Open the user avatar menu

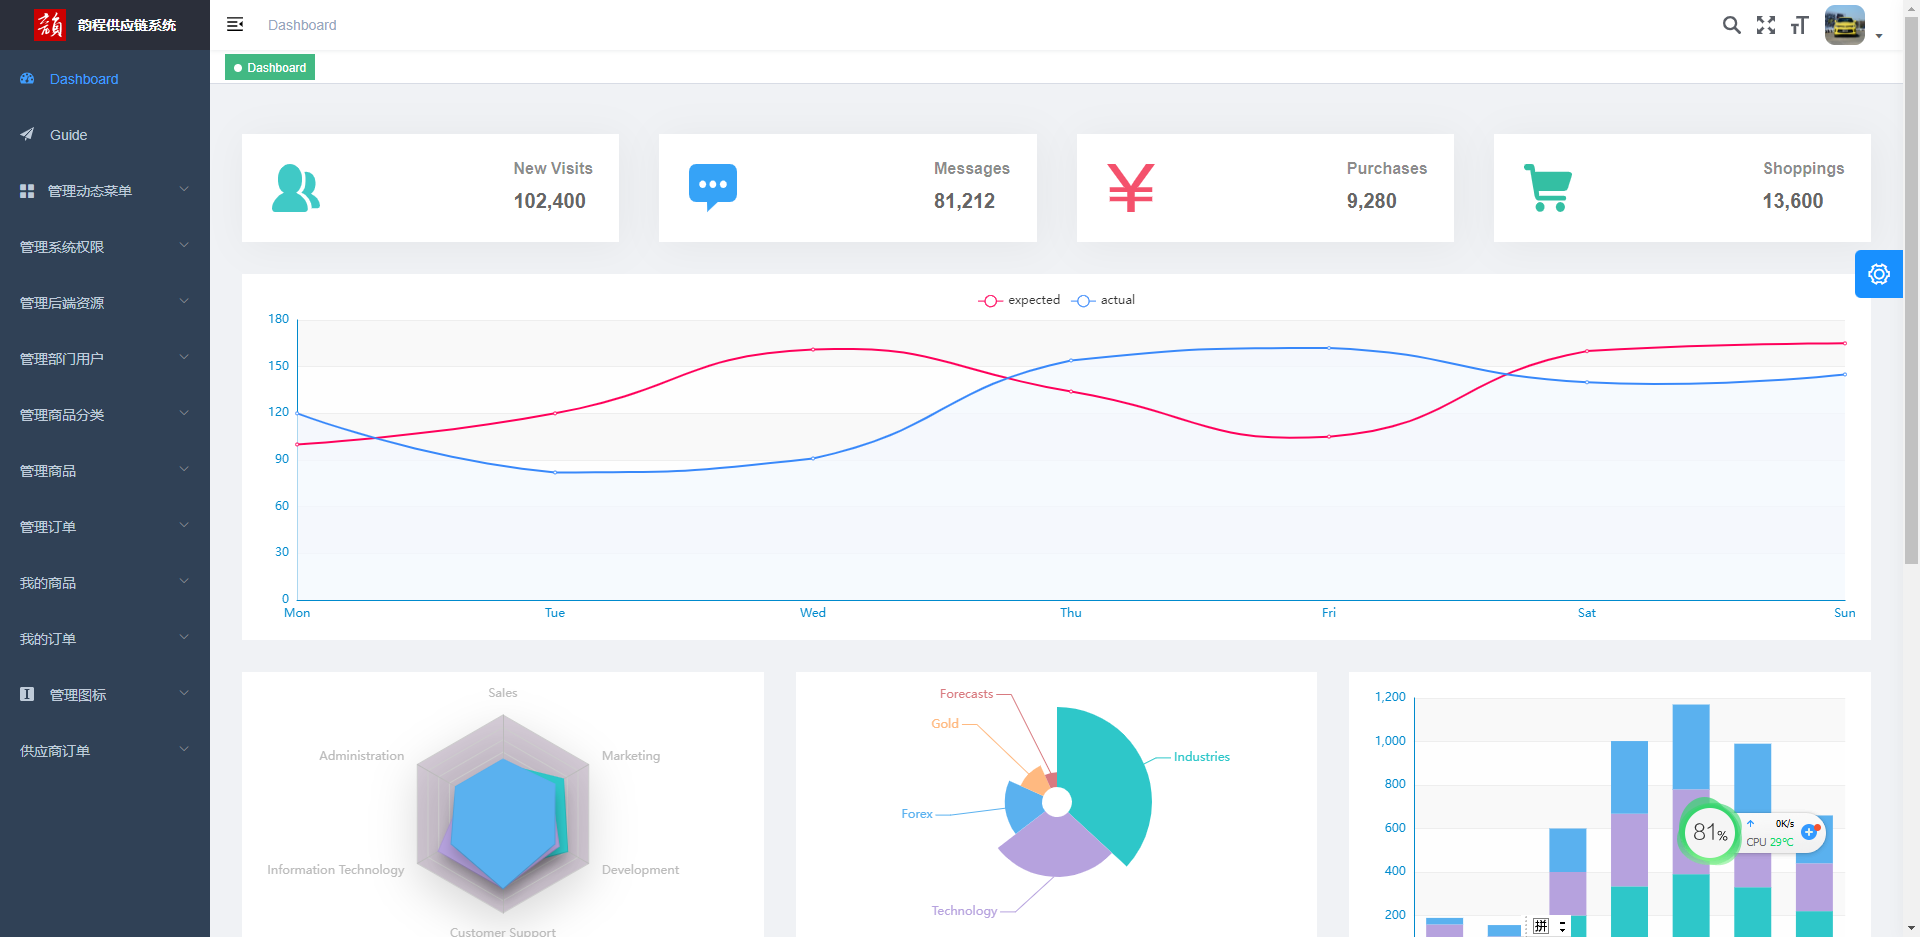(1844, 25)
